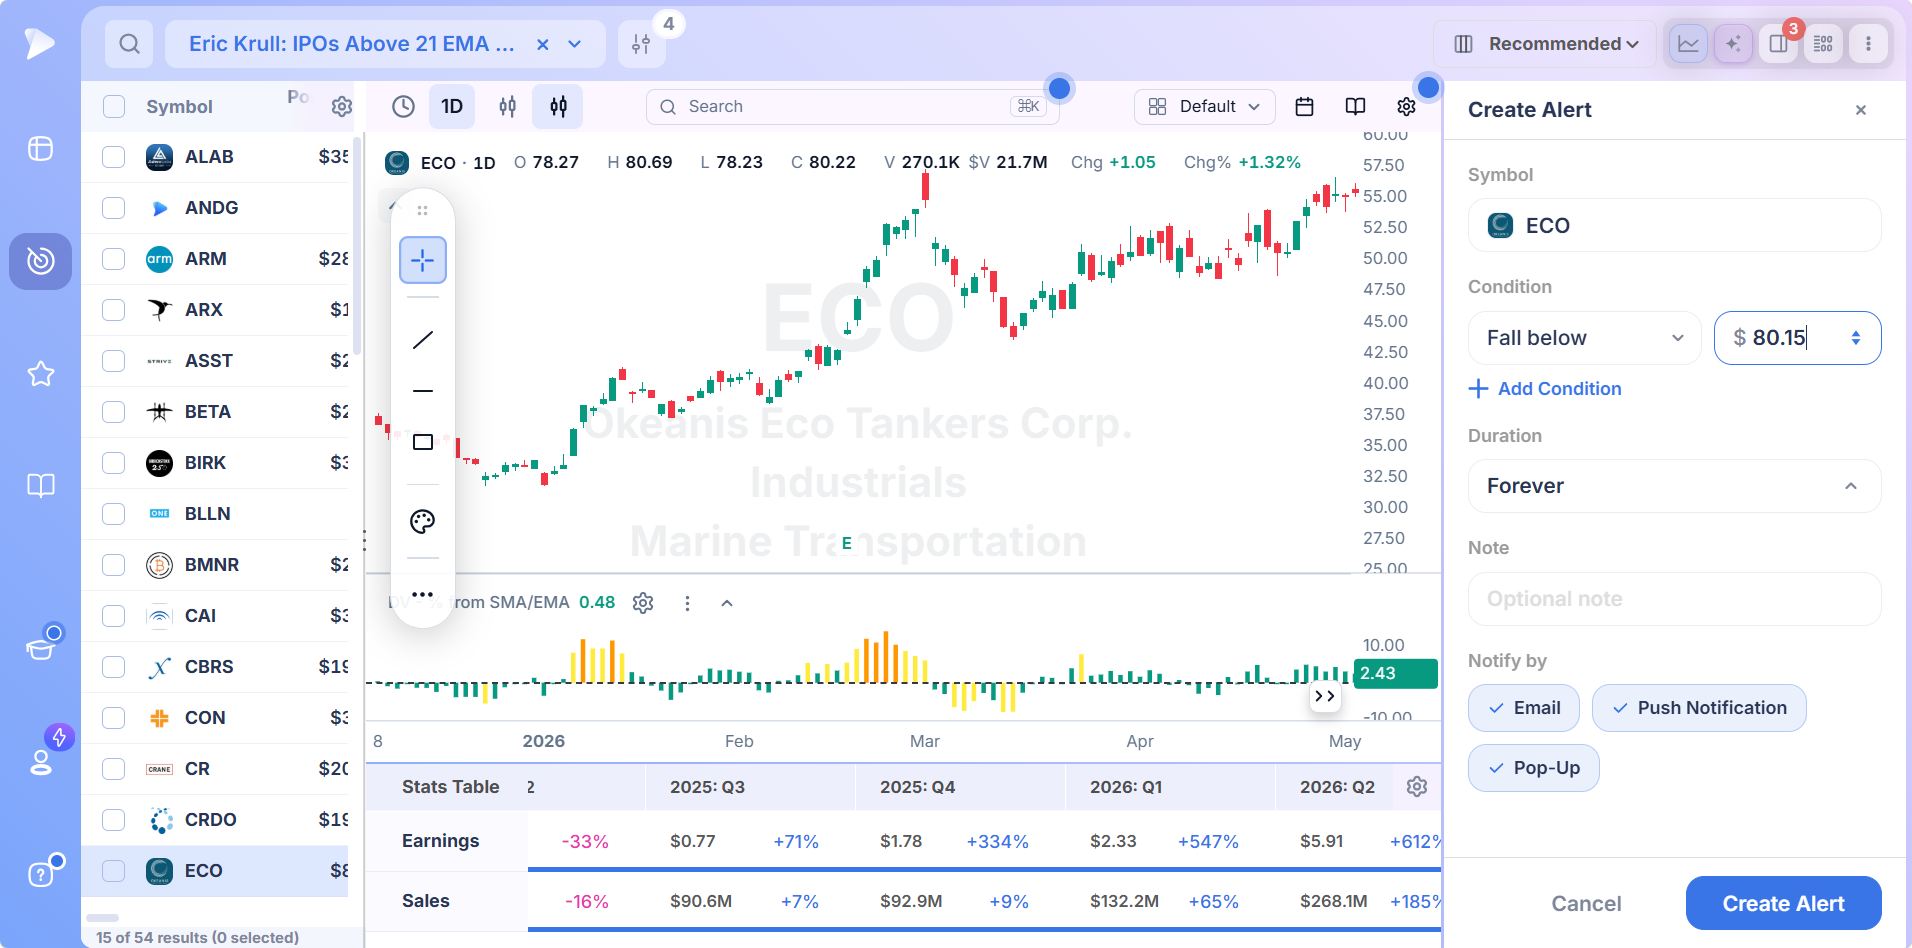Check the BIRK row checkbox
This screenshot has height=948, width=1912.
(114, 463)
